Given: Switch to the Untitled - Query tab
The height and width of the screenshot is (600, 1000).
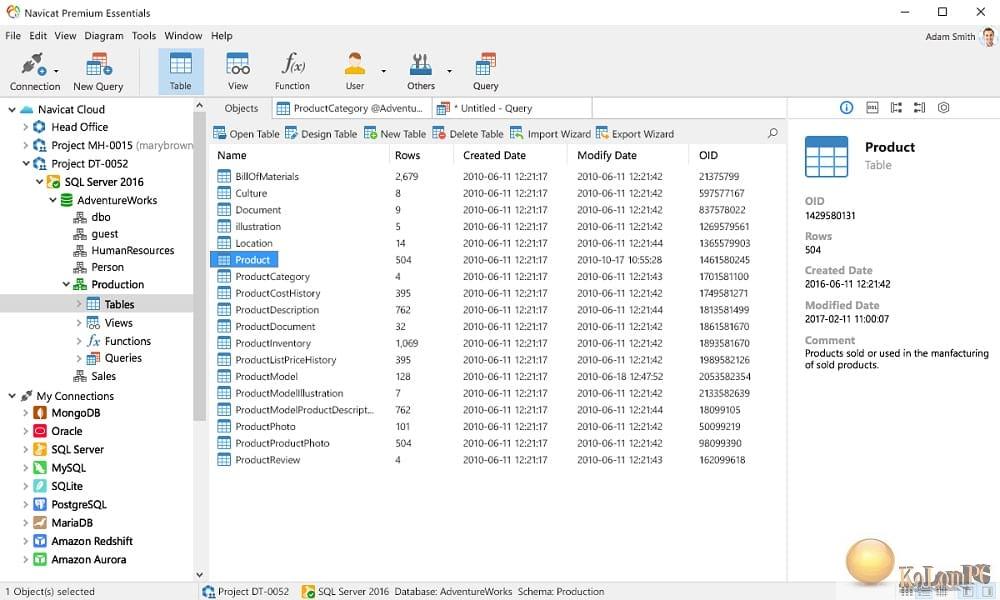Looking at the screenshot, I should (512, 108).
